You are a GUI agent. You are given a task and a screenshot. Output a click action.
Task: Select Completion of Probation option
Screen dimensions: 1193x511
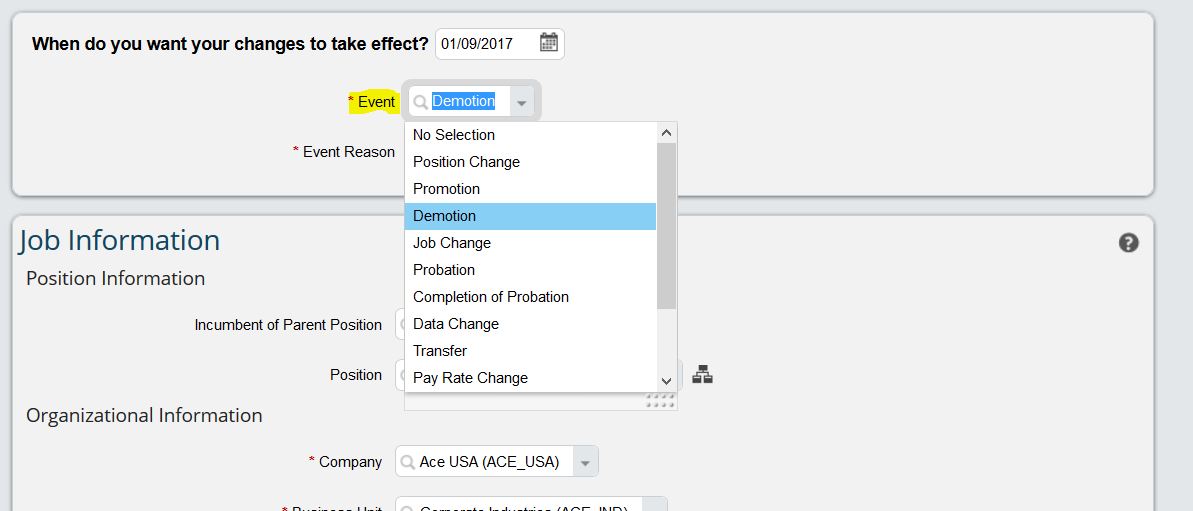tap(530, 297)
